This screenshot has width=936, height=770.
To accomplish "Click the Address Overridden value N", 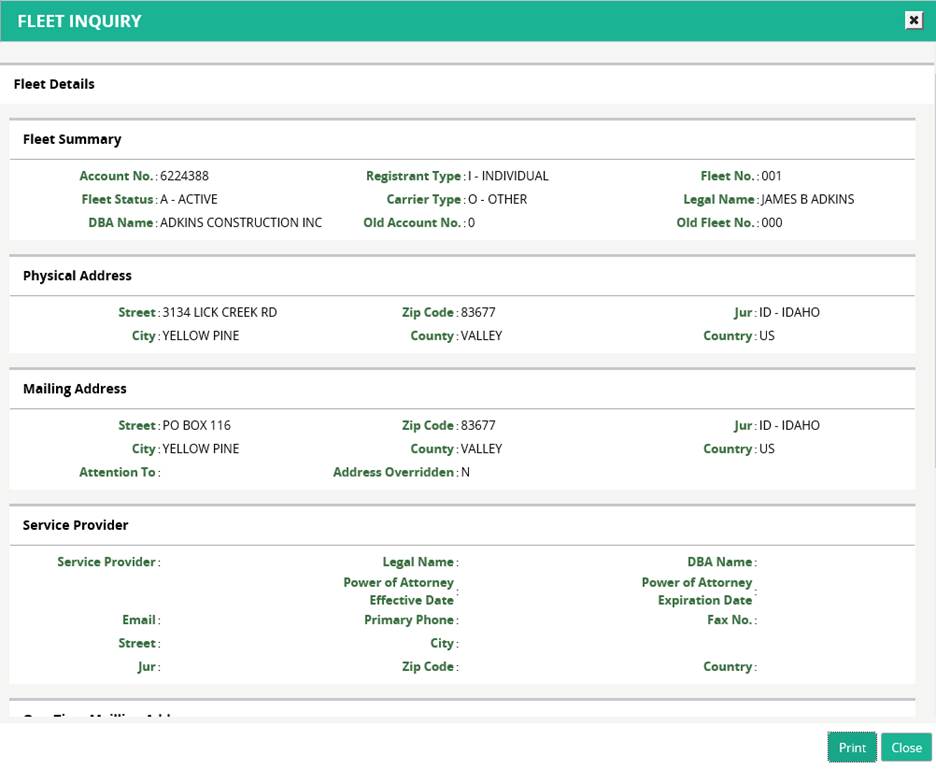I will coord(465,472).
